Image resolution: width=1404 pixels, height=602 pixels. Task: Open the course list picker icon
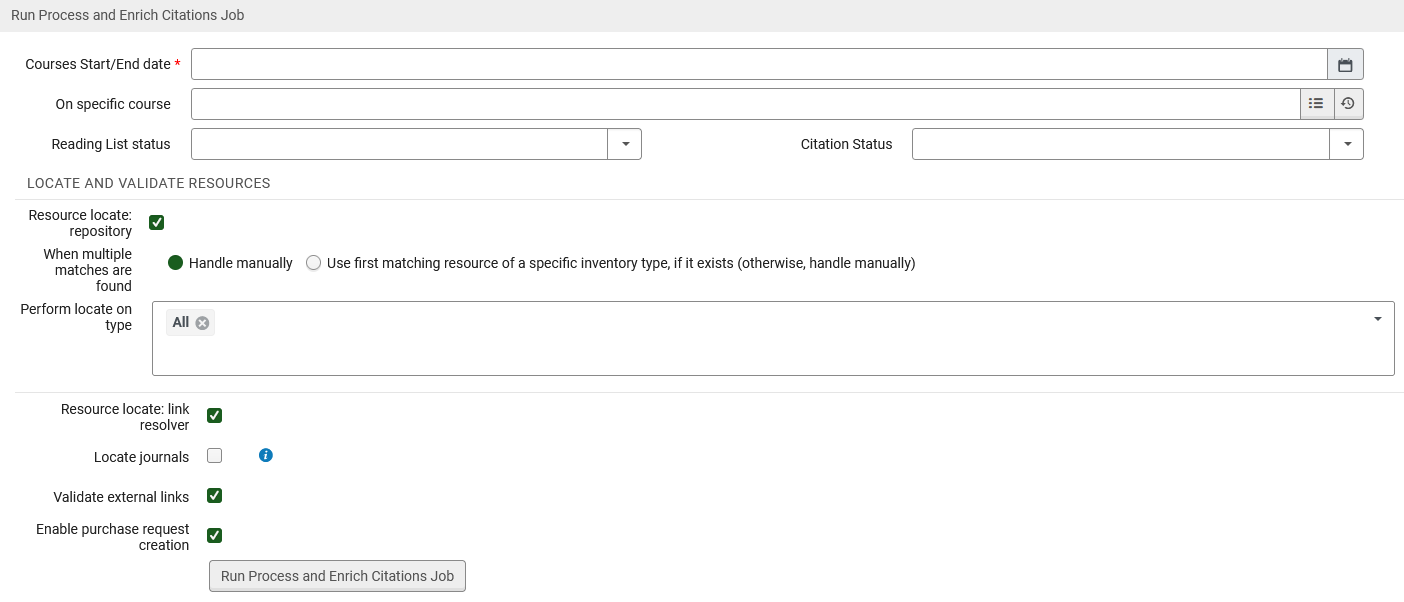point(1316,104)
